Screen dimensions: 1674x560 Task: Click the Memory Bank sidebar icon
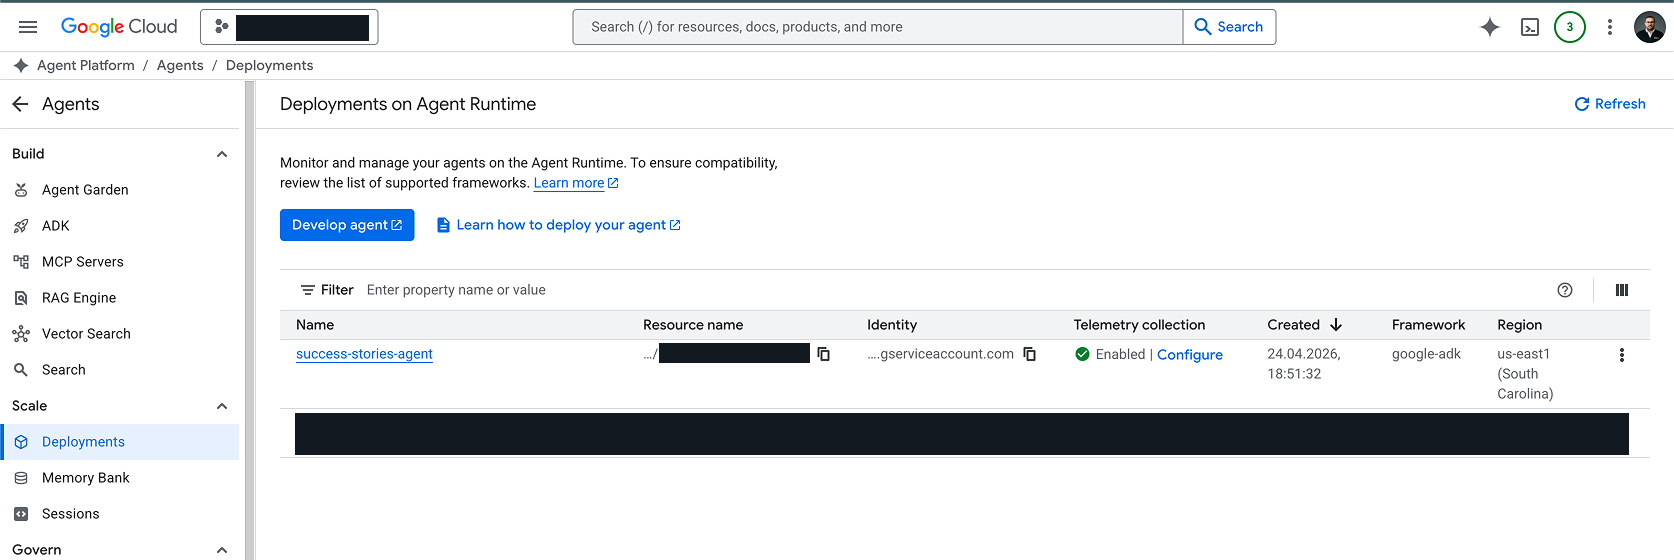point(21,478)
